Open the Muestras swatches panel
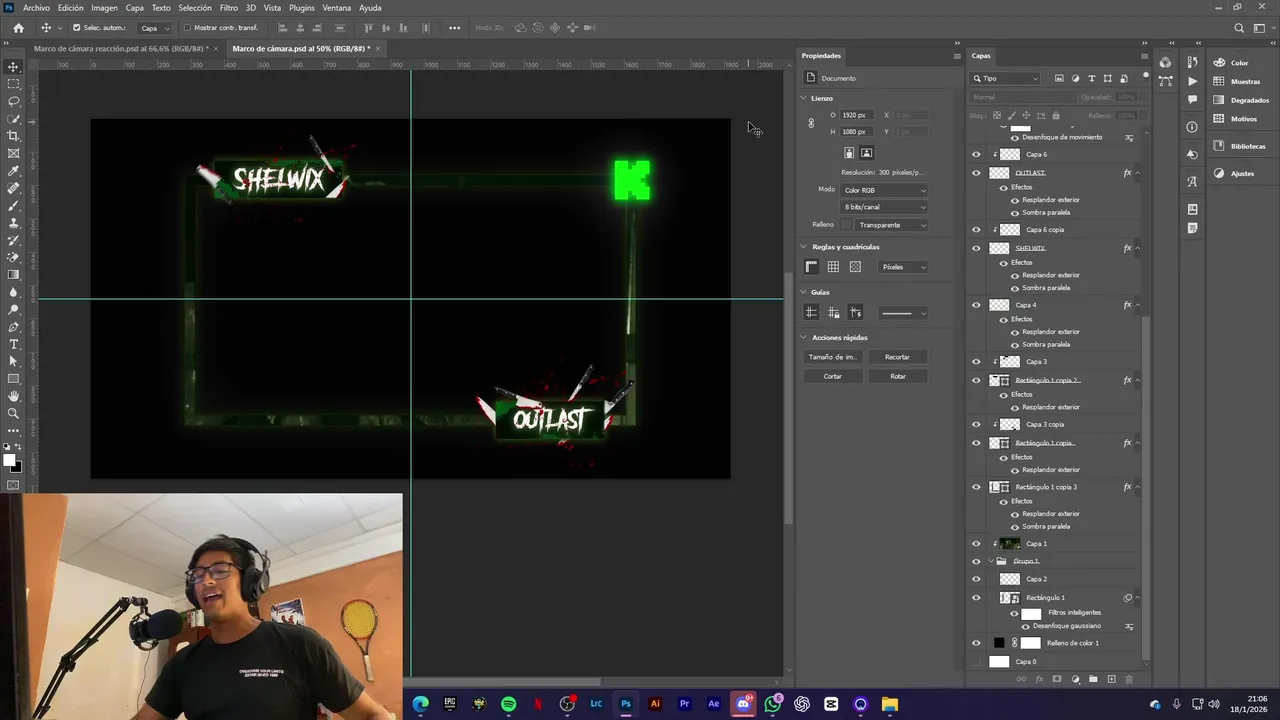This screenshot has height=720, width=1280. (x=1237, y=81)
